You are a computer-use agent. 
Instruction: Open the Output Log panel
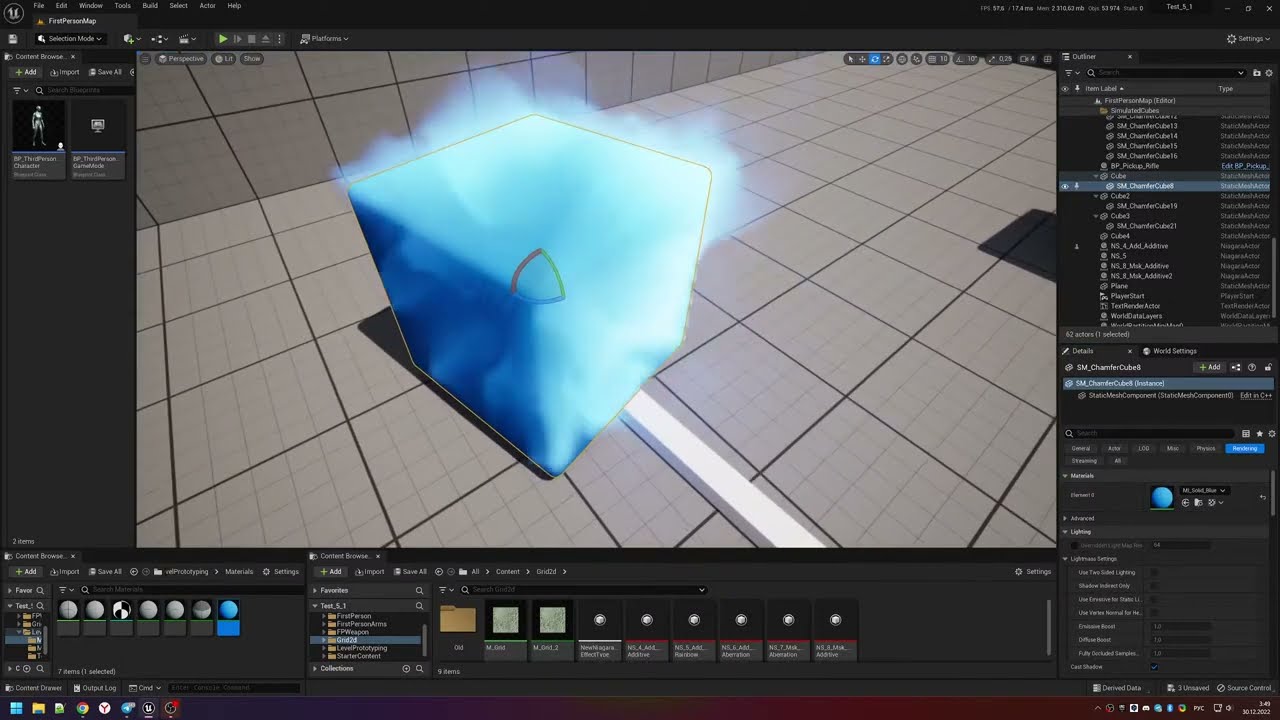(x=94, y=688)
